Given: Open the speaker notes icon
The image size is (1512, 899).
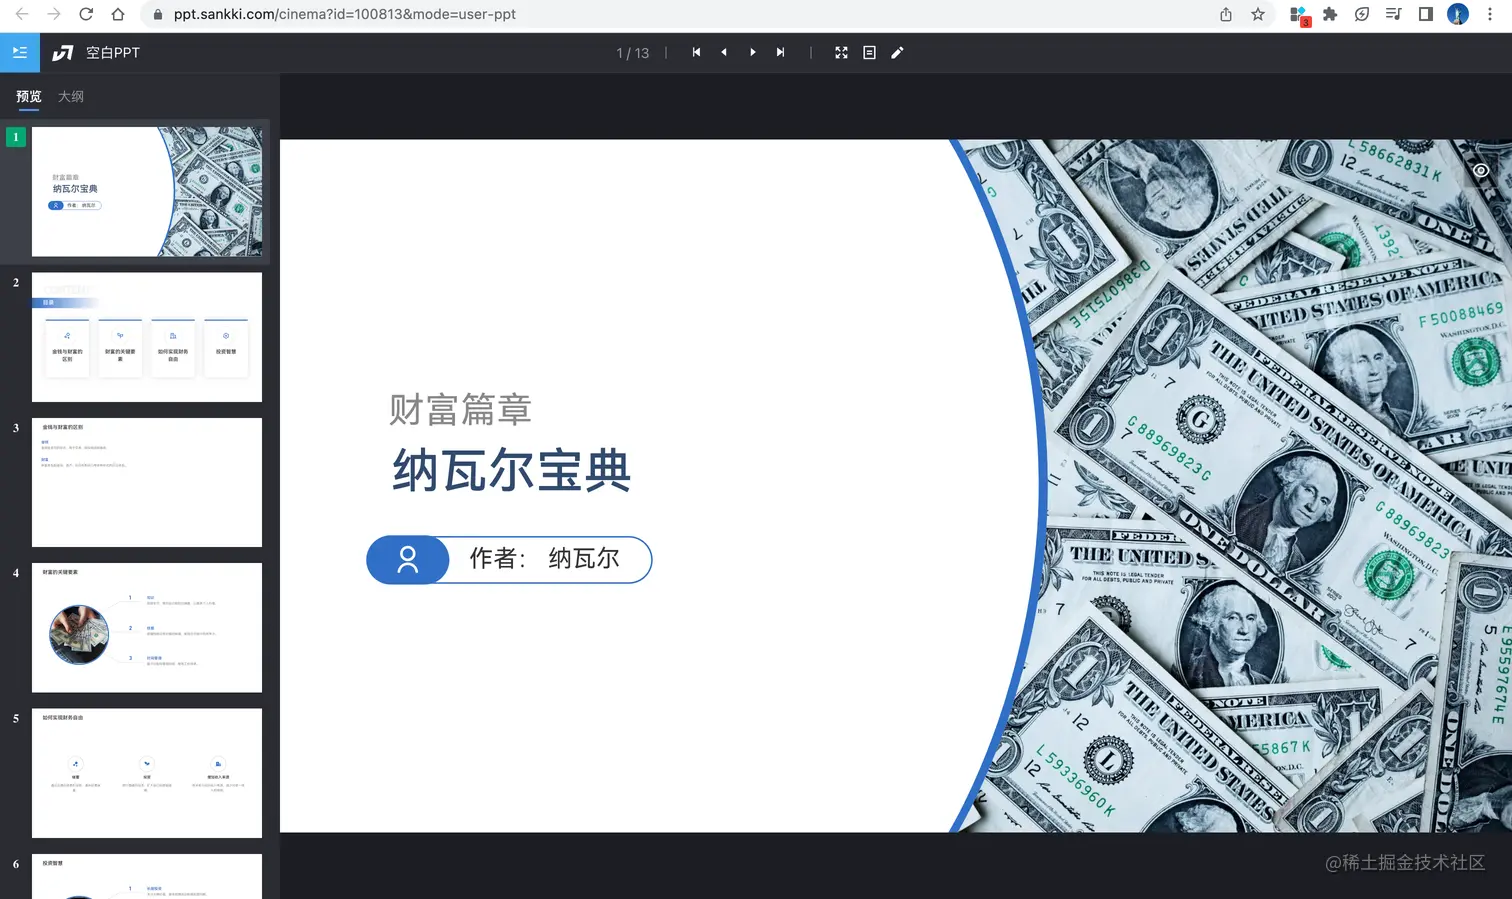Looking at the screenshot, I should (869, 52).
